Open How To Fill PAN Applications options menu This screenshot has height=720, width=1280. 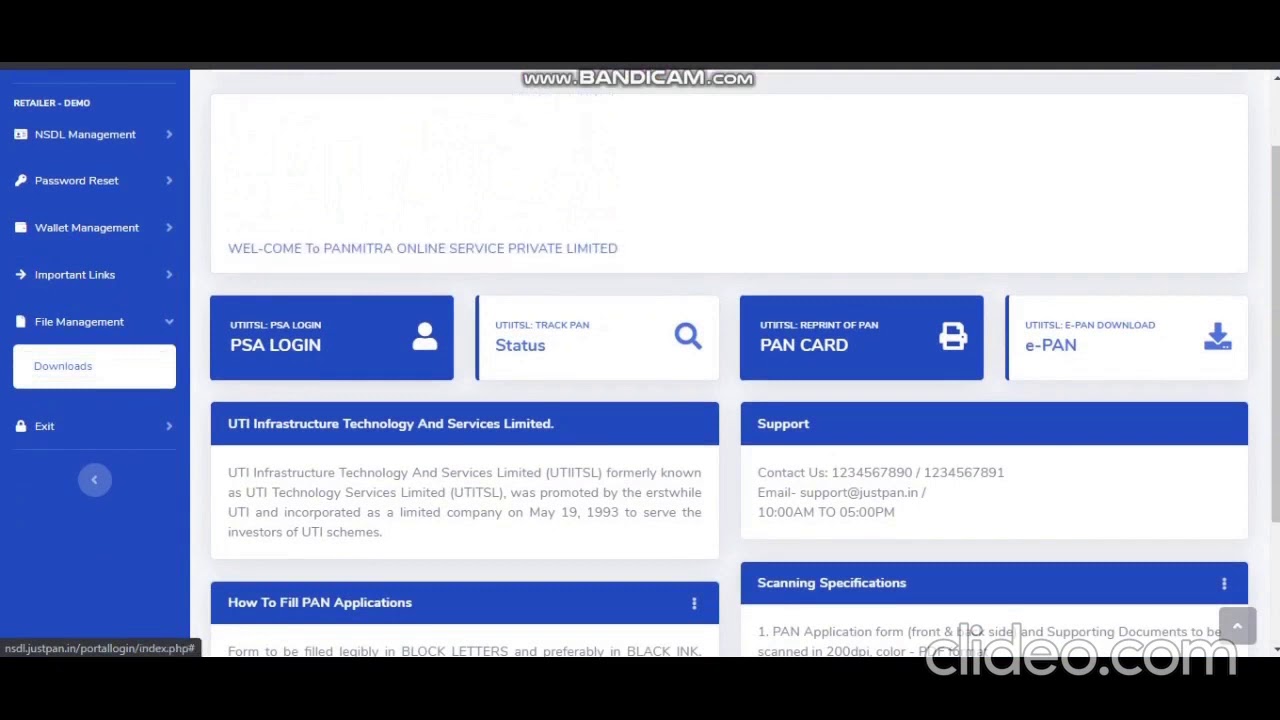[694, 603]
